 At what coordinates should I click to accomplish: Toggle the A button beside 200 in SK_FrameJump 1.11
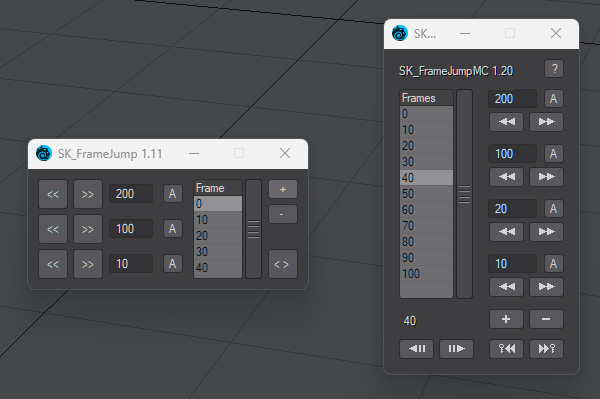(173, 194)
